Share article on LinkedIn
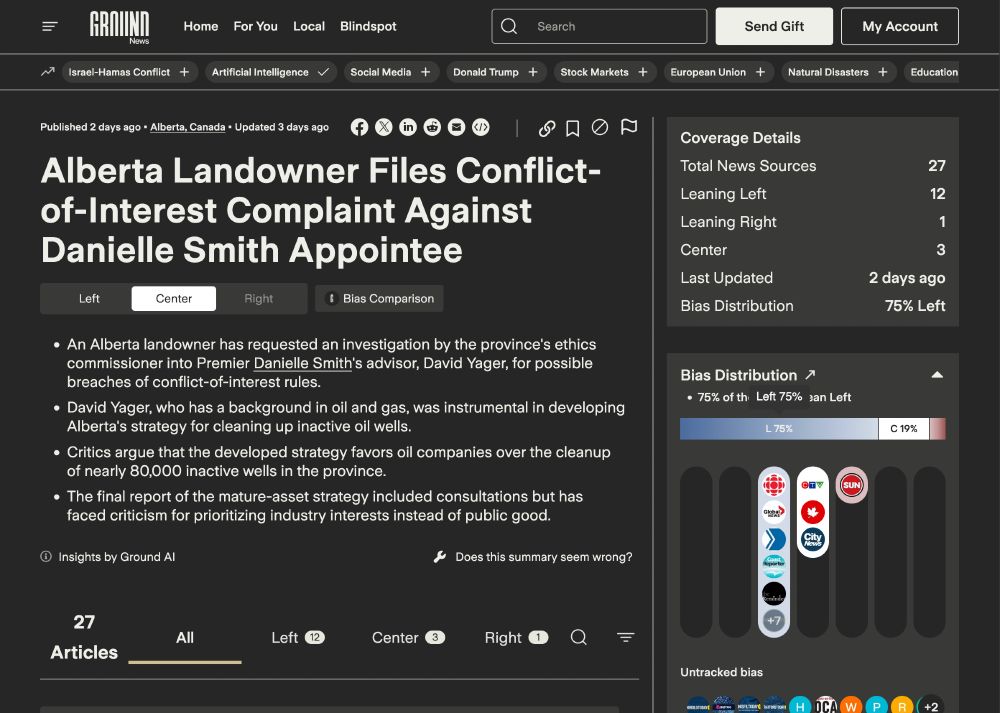 click(x=408, y=128)
